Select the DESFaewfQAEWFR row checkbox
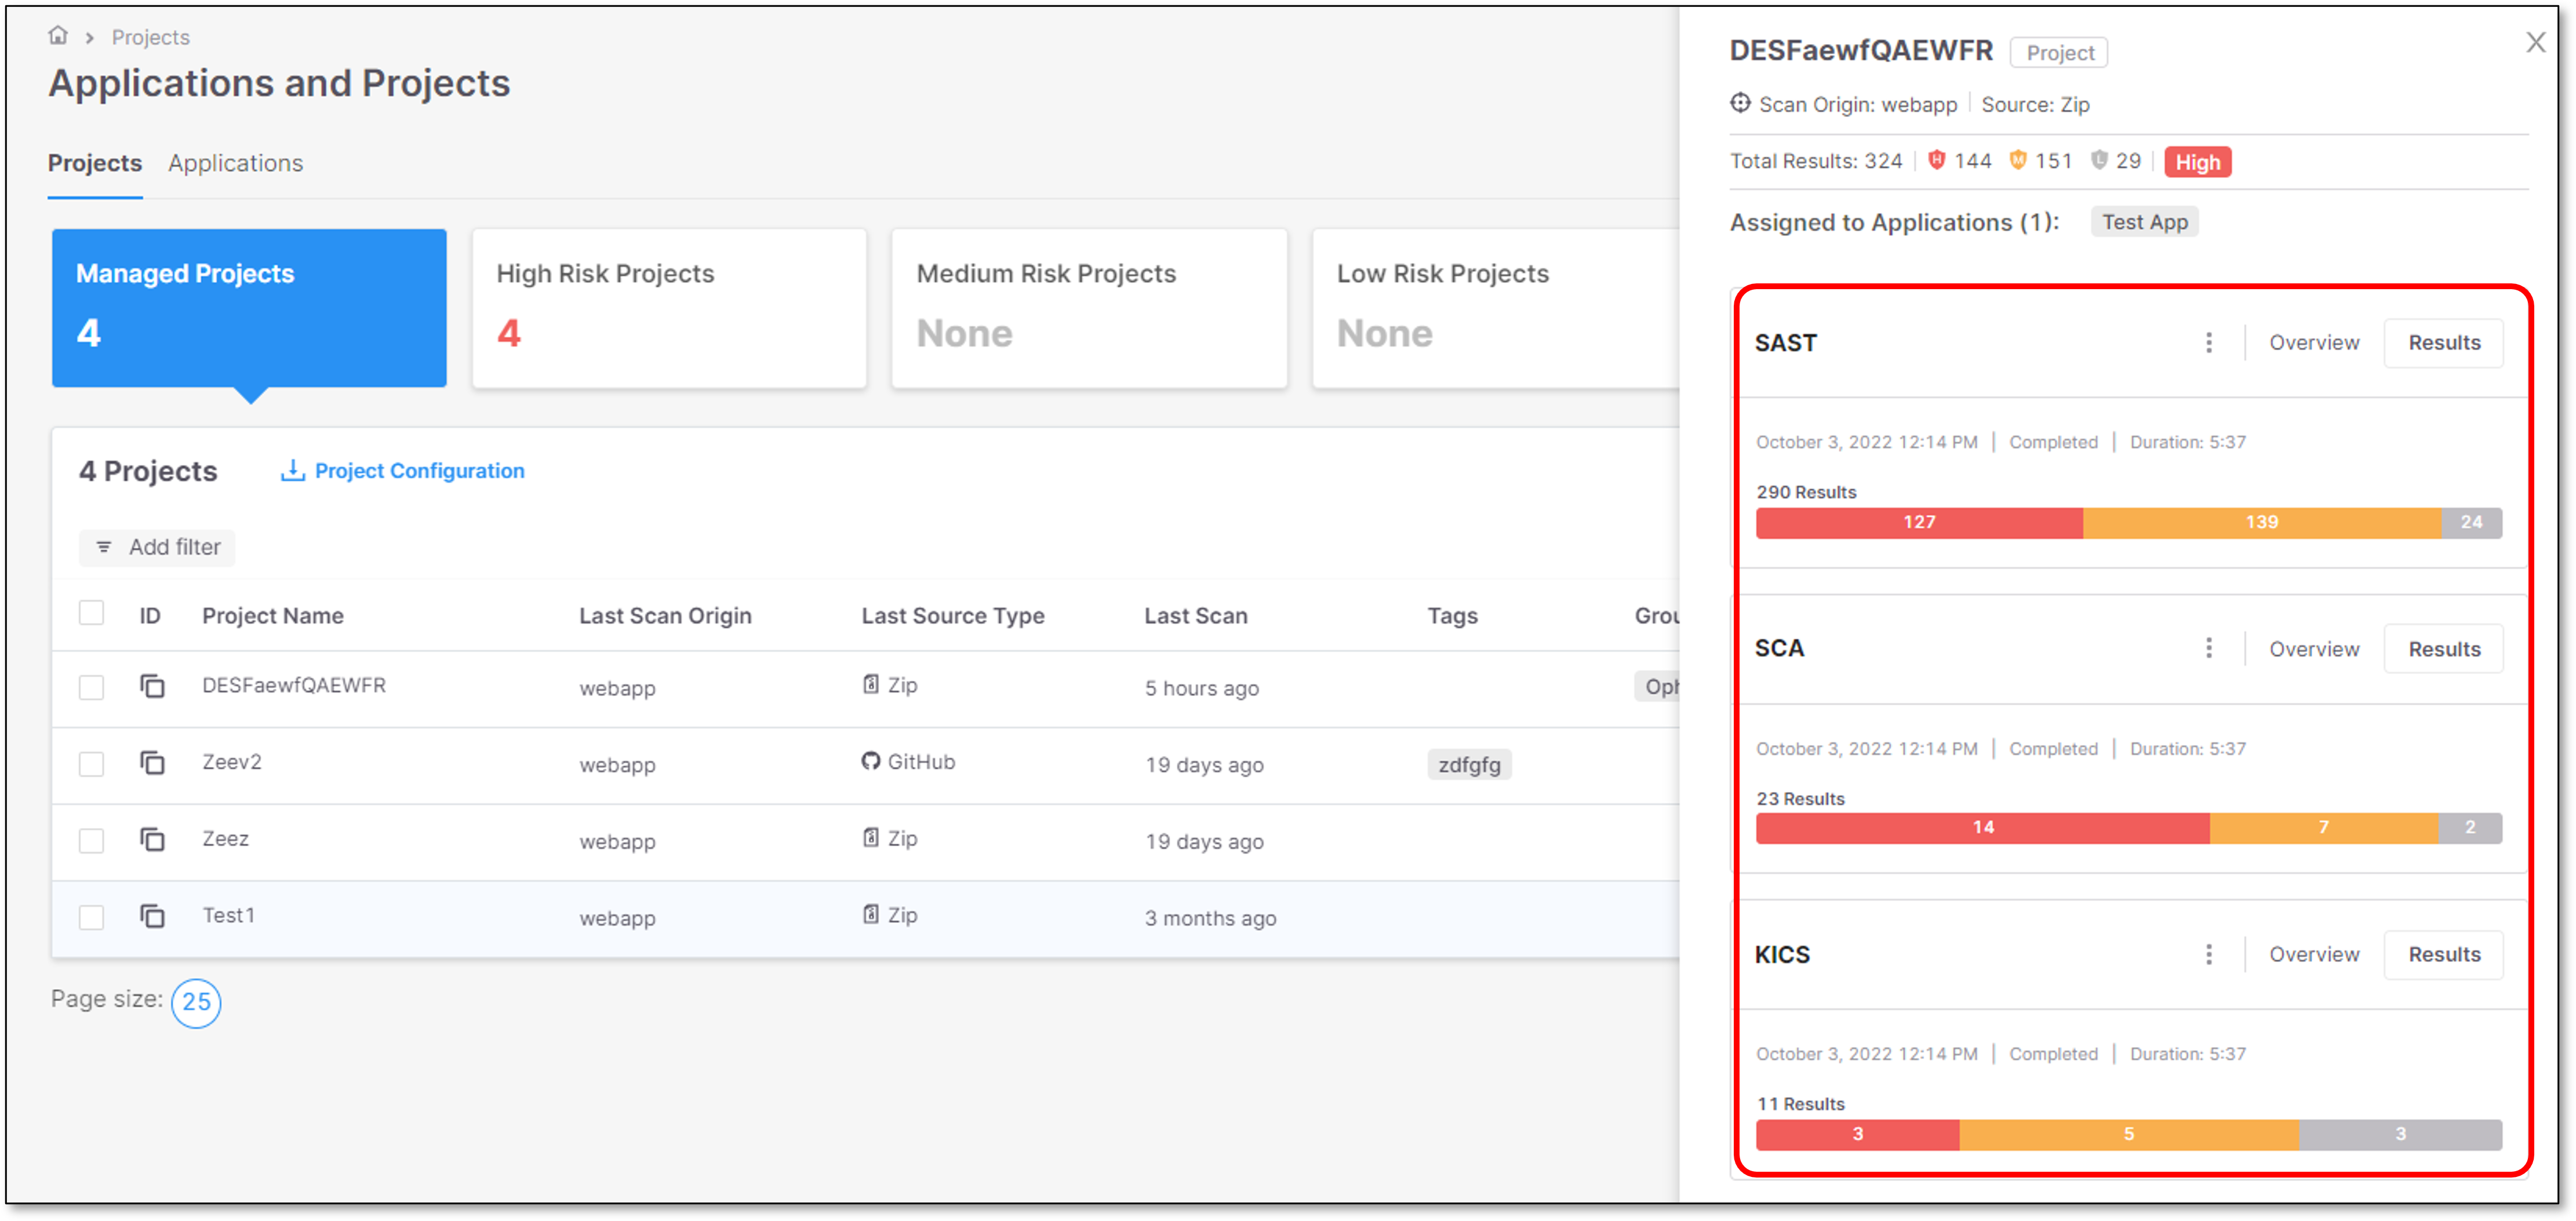2576x1221 pixels. tap(91, 687)
